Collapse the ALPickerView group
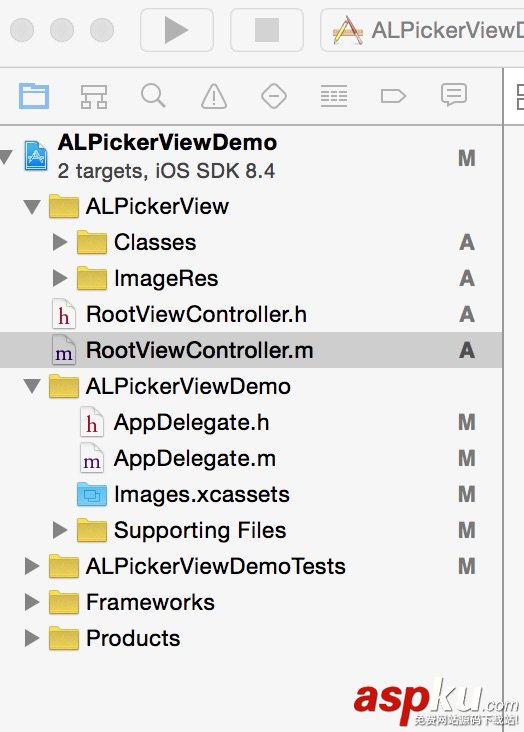This screenshot has height=732, width=524. (x=32, y=206)
